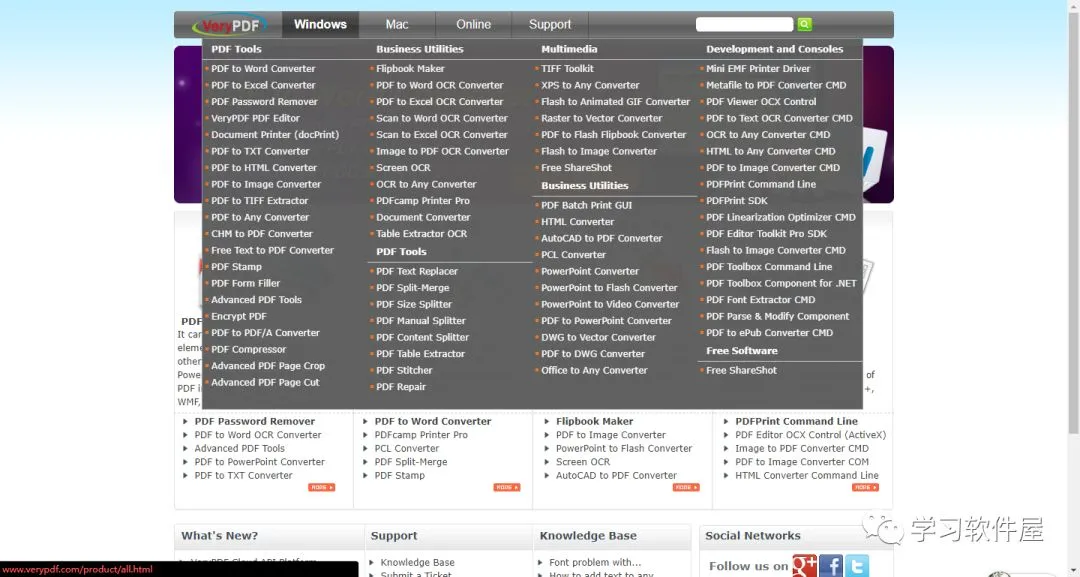The image size is (1080, 577).
Task: Select Document Printer (docPrint) item
Action: pyautogui.click(x=275, y=135)
